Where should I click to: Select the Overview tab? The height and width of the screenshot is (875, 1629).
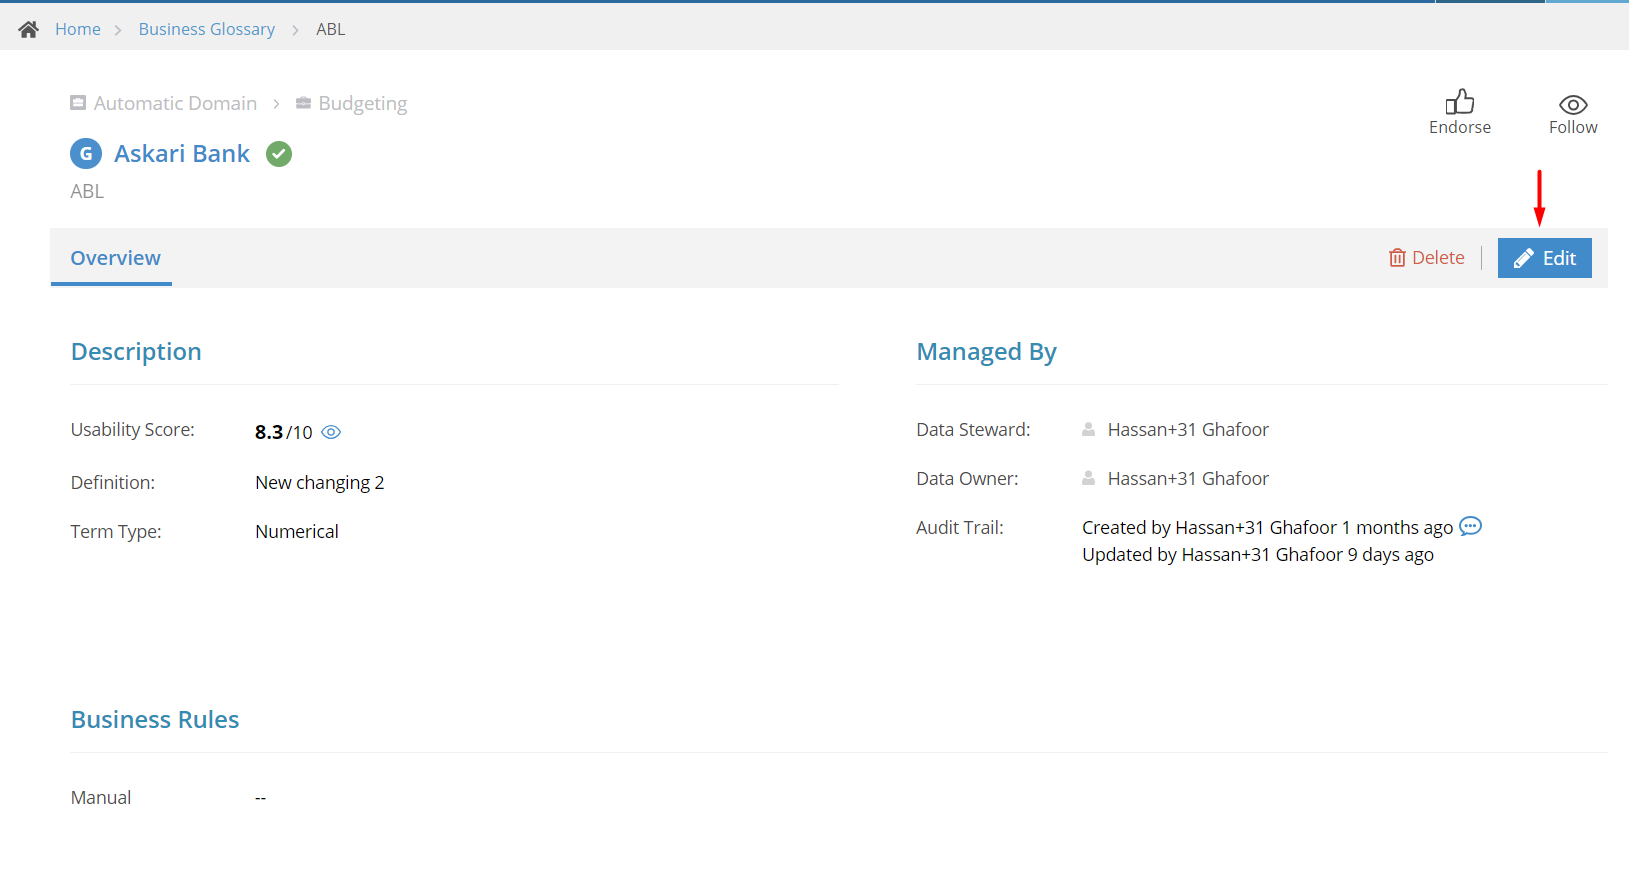(x=115, y=258)
